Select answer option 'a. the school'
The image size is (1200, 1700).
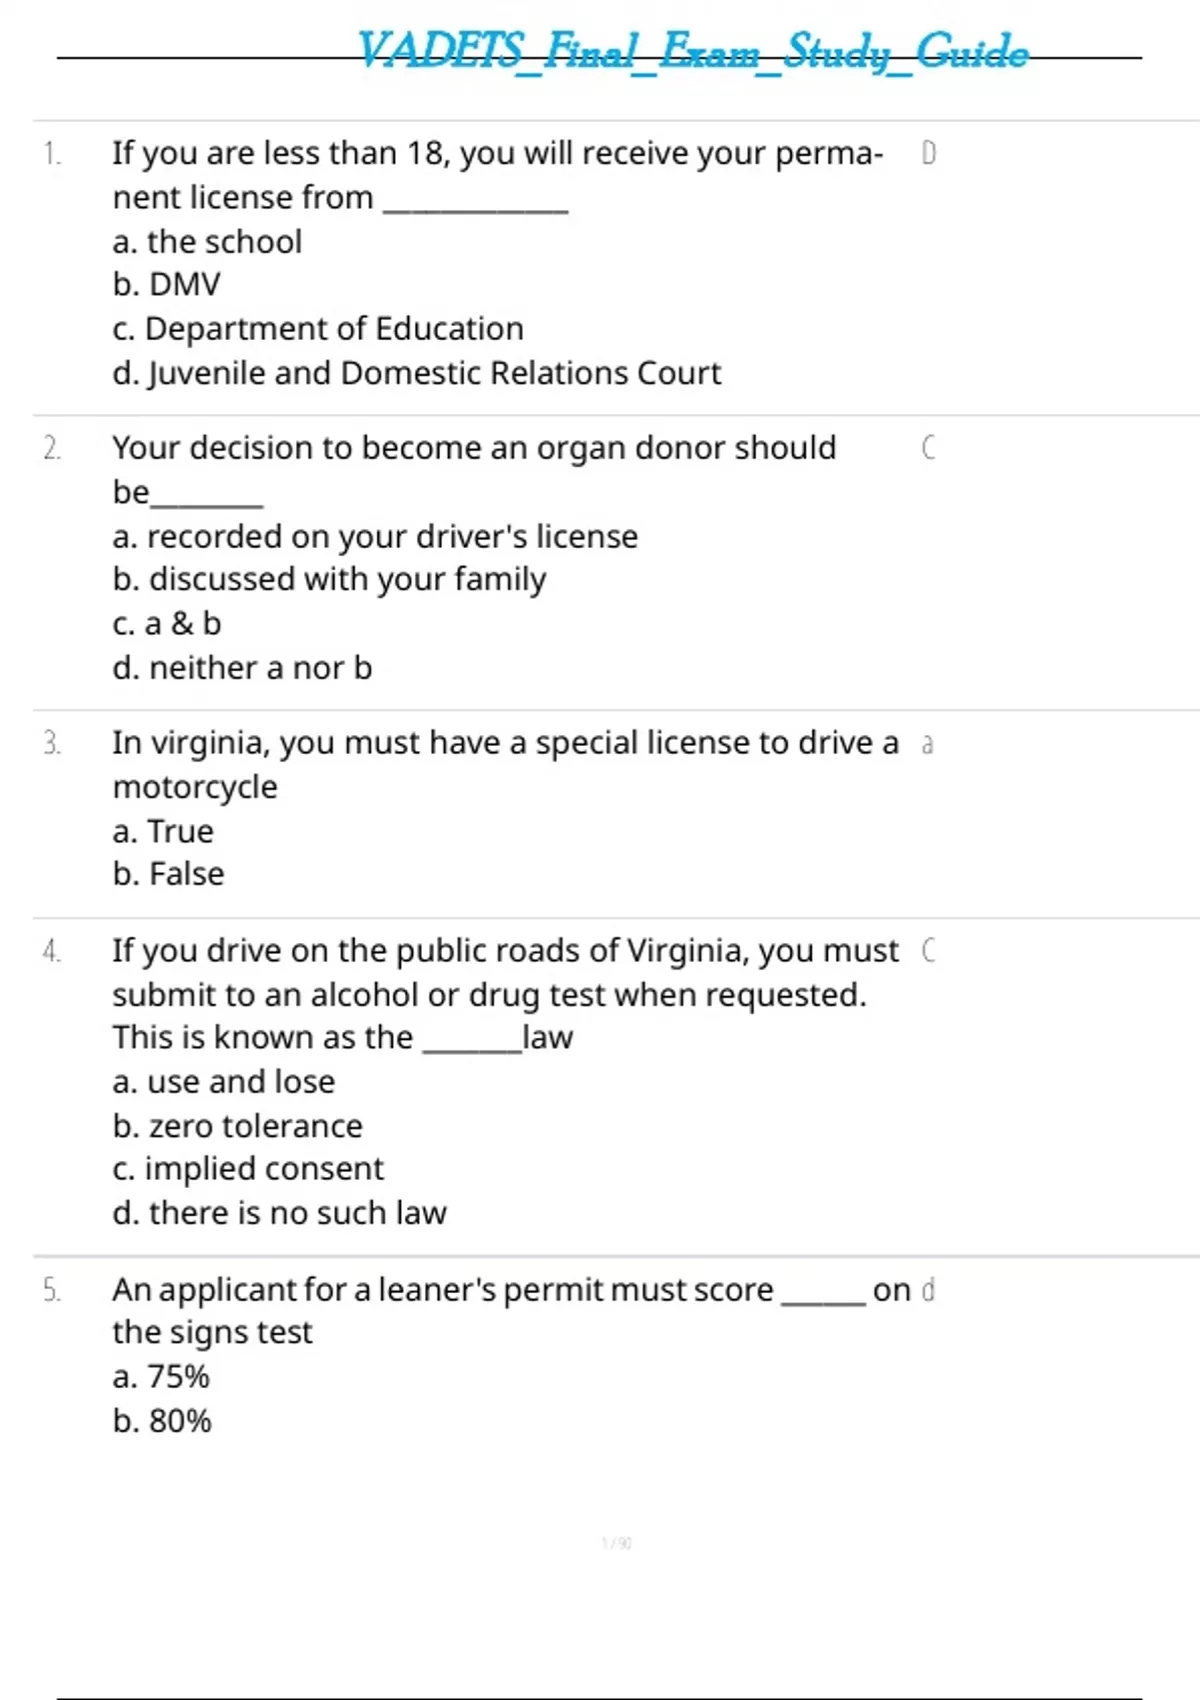[207, 242]
